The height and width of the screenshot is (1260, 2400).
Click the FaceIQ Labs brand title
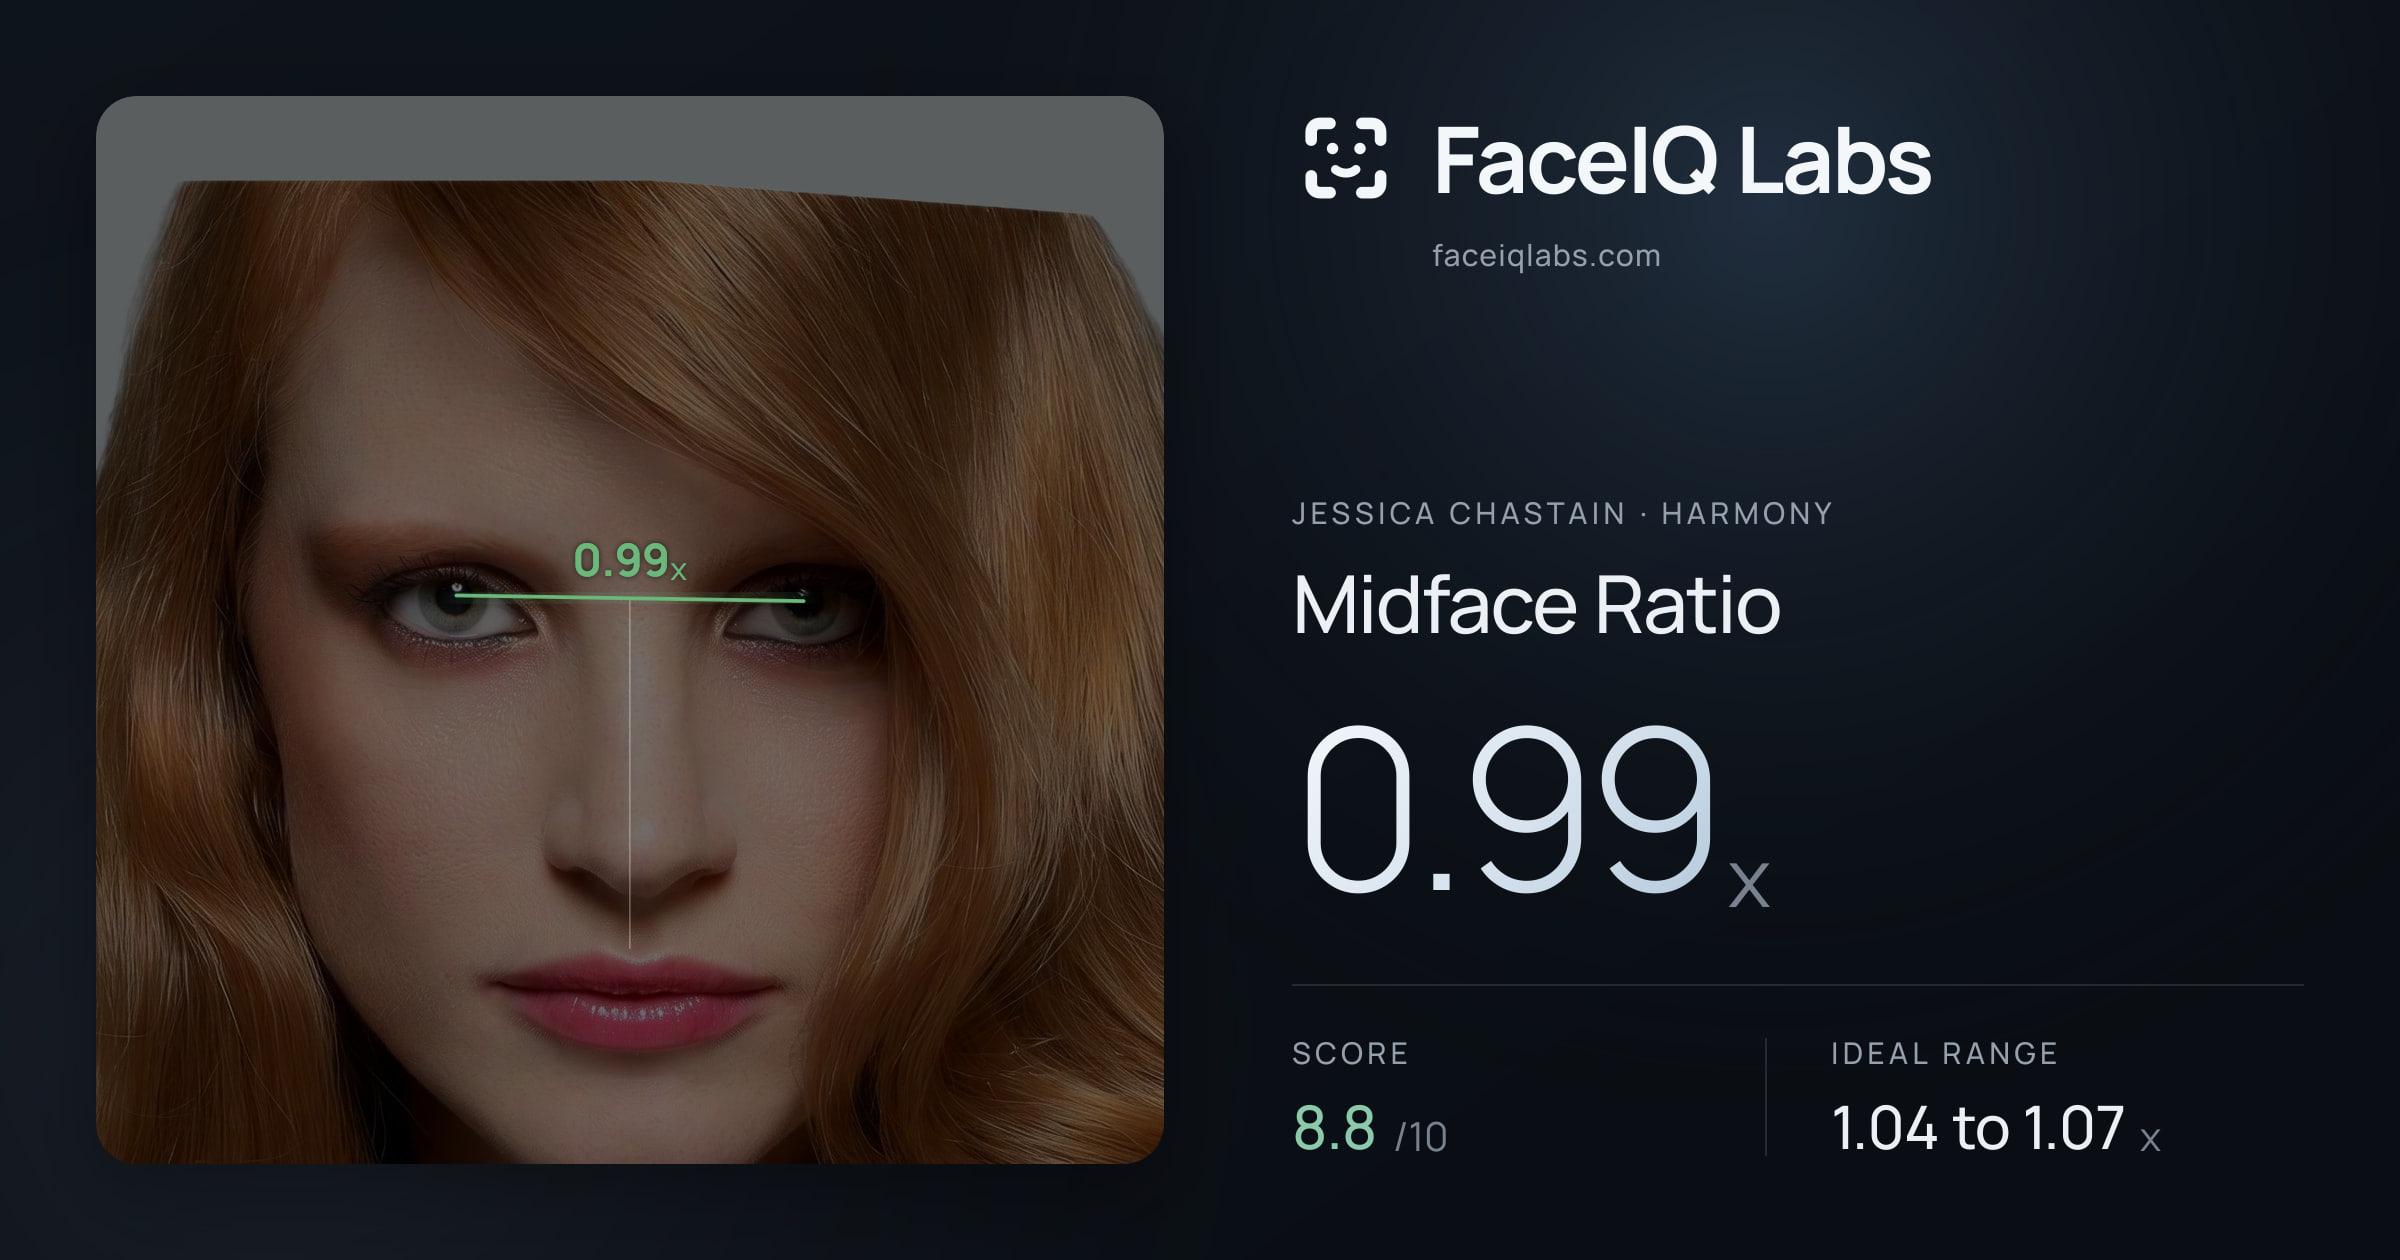pos(1683,160)
